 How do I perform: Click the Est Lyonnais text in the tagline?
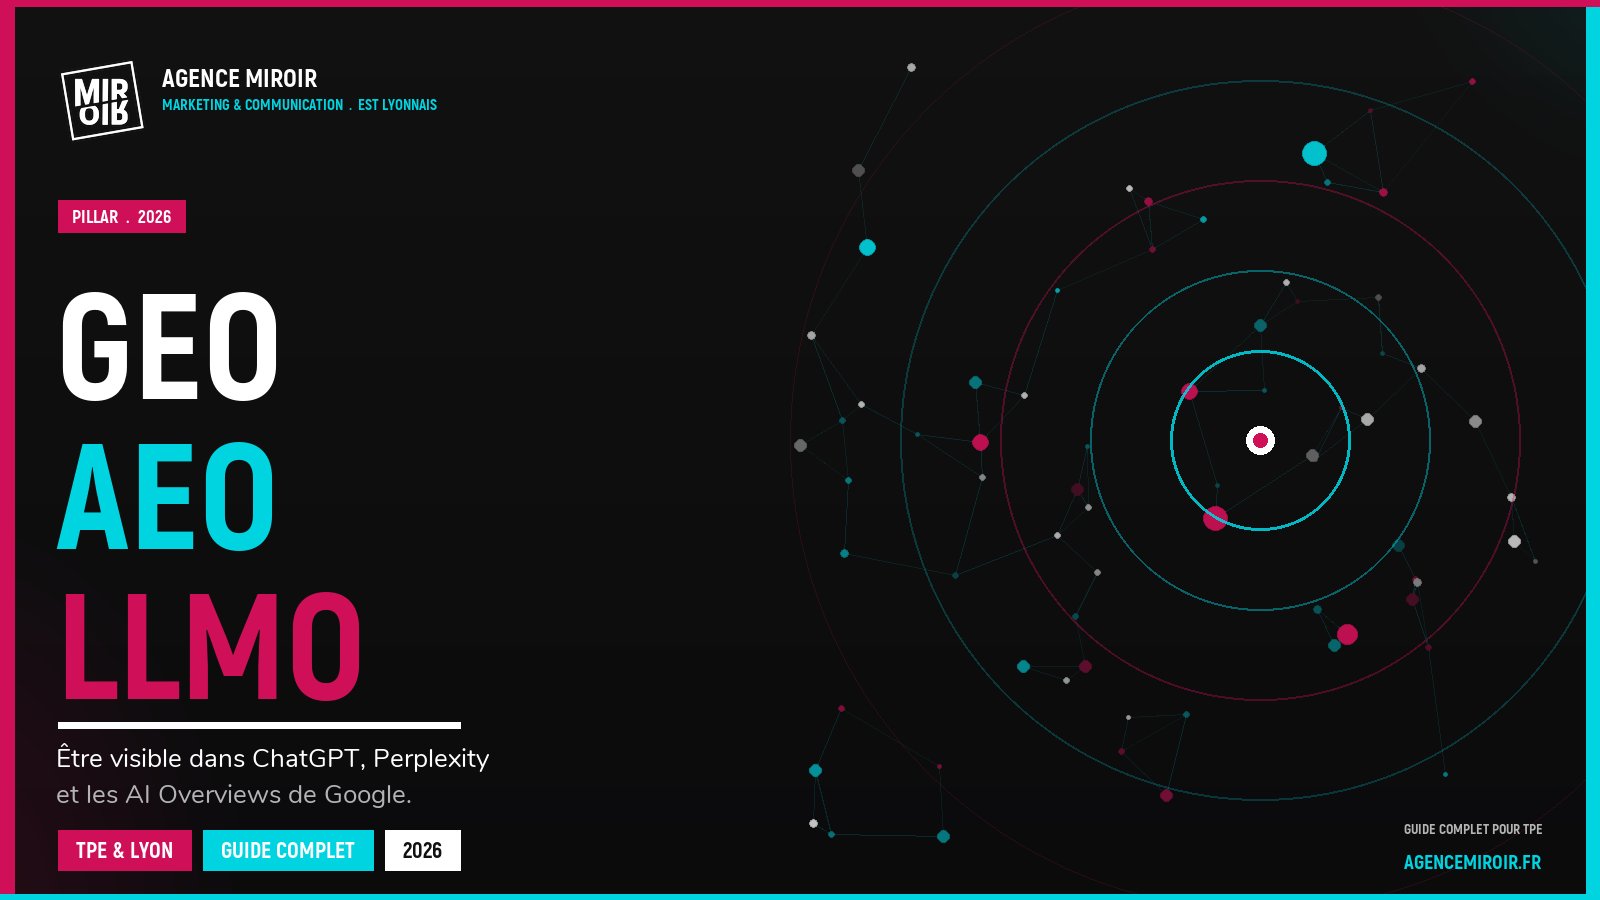(x=397, y=105)
